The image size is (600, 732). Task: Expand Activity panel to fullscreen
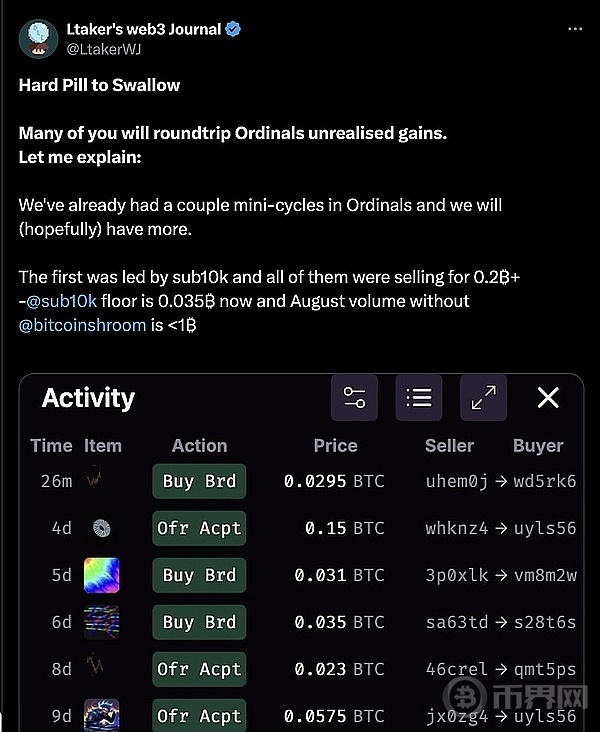click(x=483, y=398)
